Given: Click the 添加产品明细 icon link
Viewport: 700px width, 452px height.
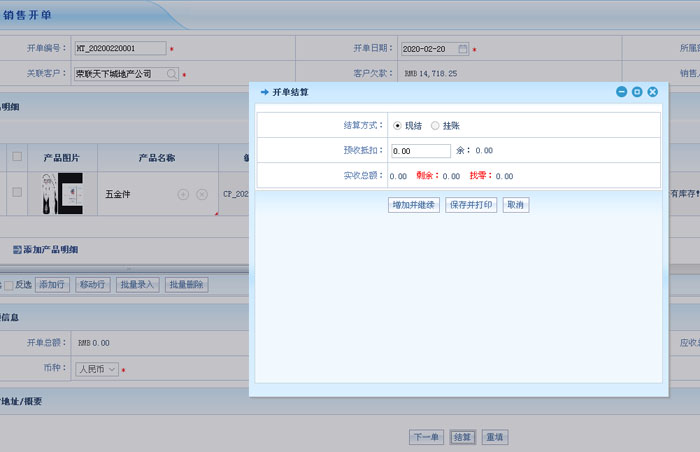Looking at the screenshot, I should point(17,249).
